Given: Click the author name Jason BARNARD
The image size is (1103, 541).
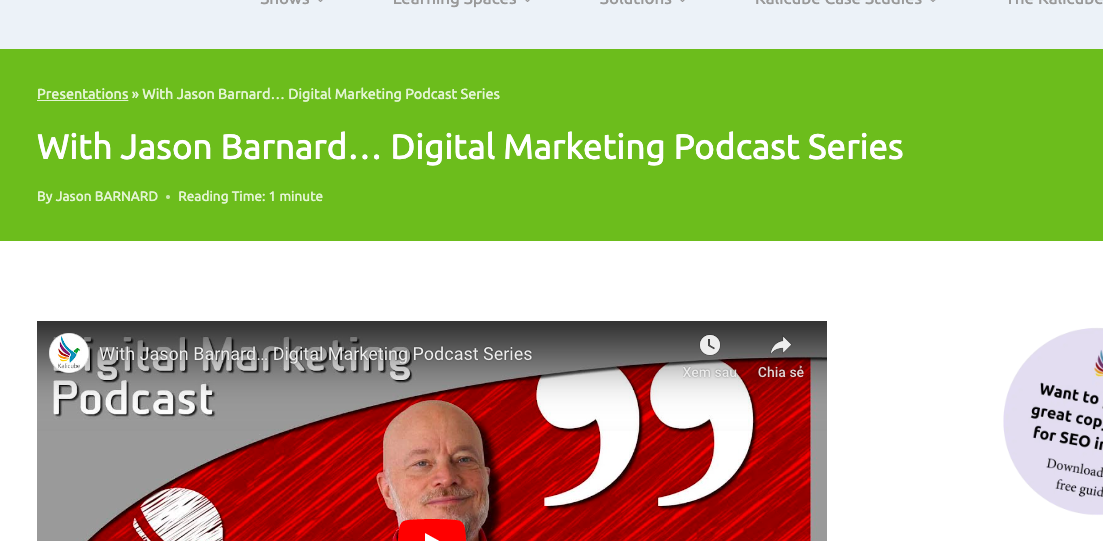Looking at the screenshot, I should pos(107,196).
